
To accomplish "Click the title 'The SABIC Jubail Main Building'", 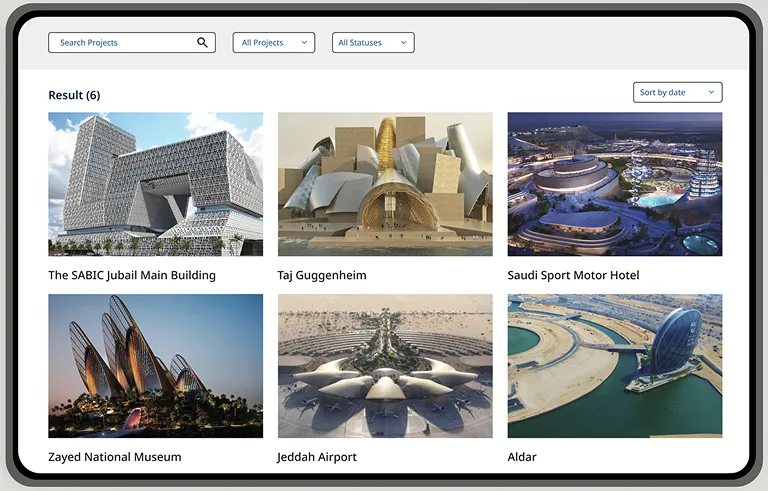I will coord(132,275).
